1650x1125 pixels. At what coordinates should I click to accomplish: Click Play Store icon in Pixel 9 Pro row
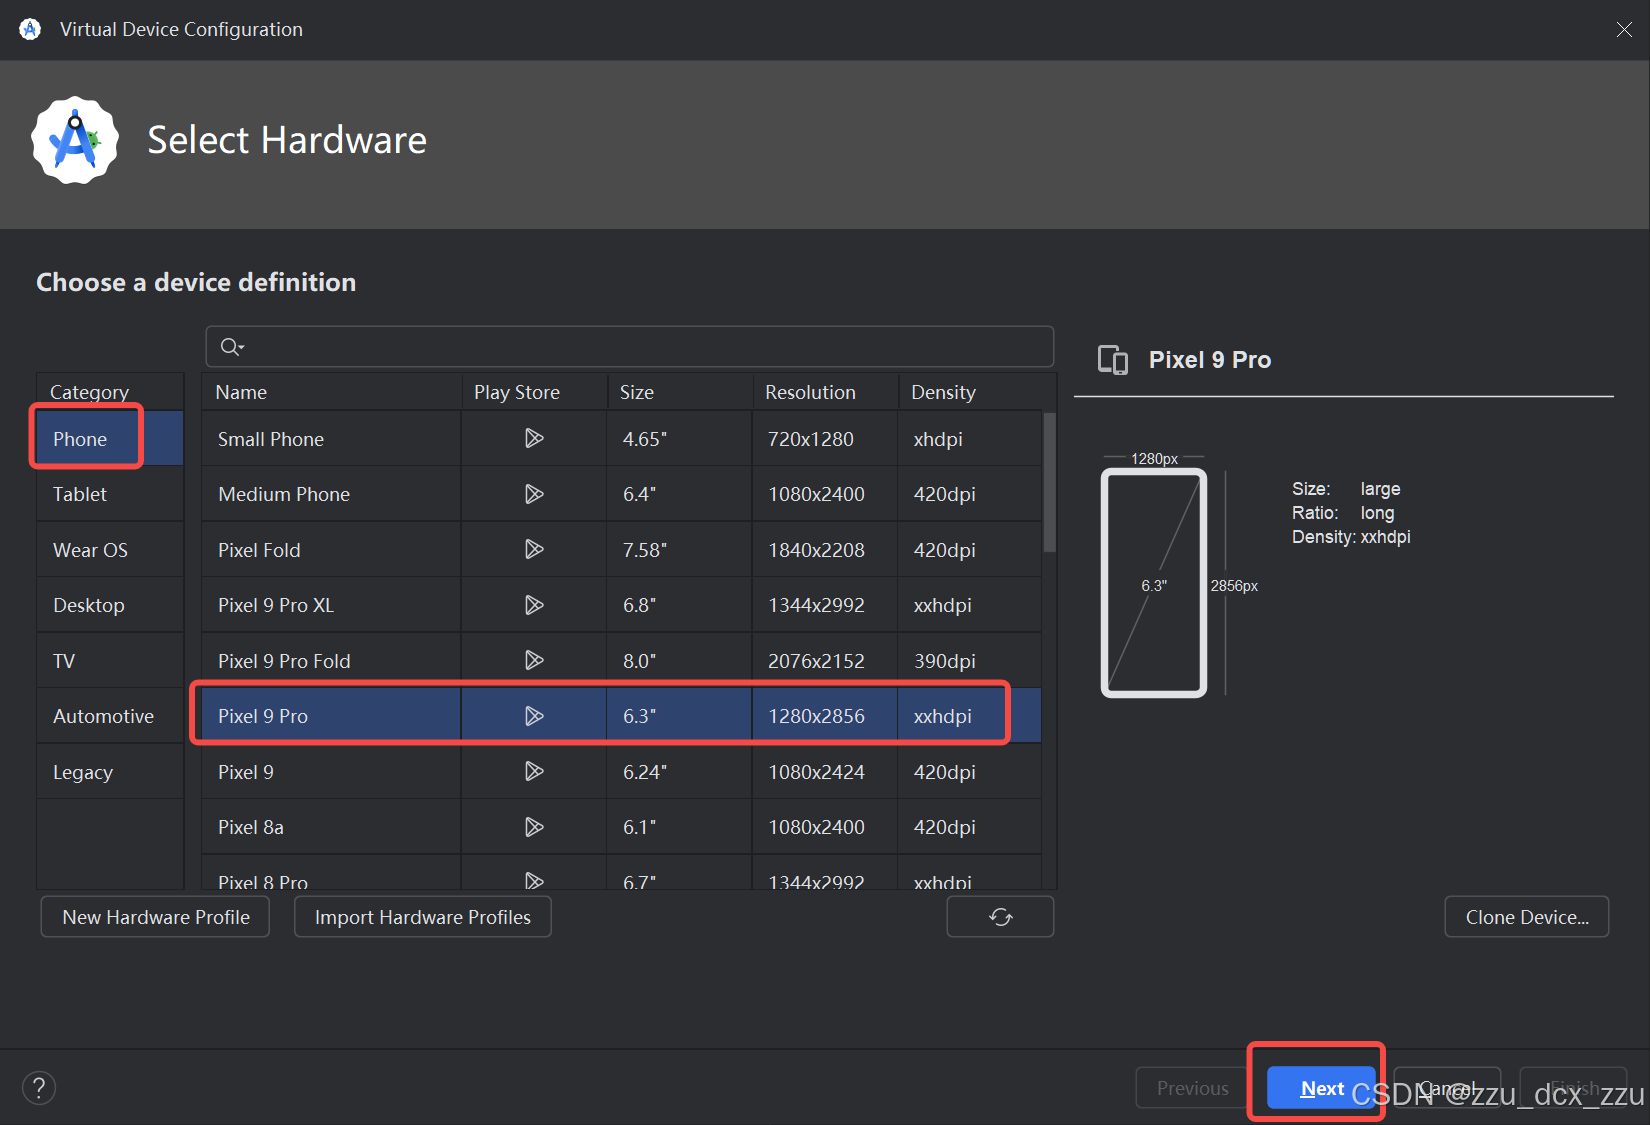click(534, 716)
